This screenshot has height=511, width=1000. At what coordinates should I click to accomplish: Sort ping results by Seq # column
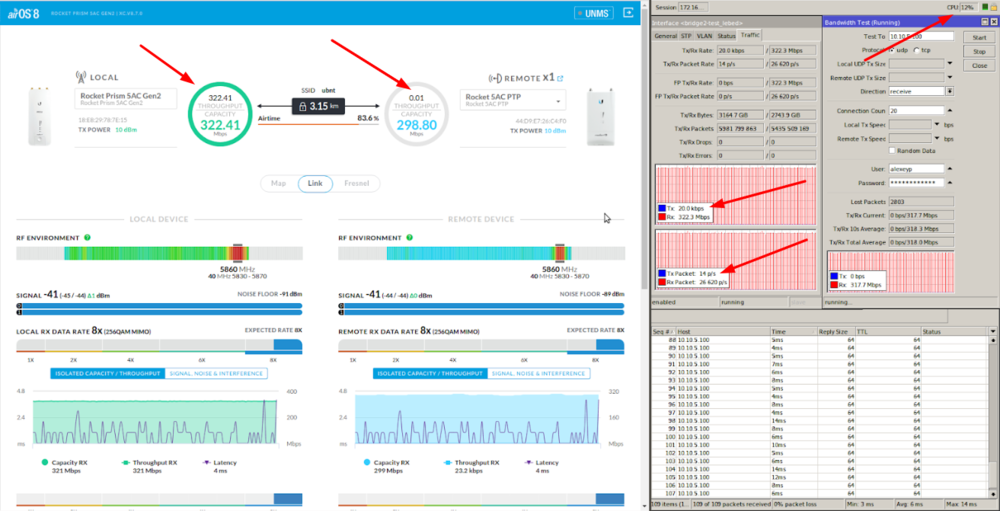[x=663, y=332]
